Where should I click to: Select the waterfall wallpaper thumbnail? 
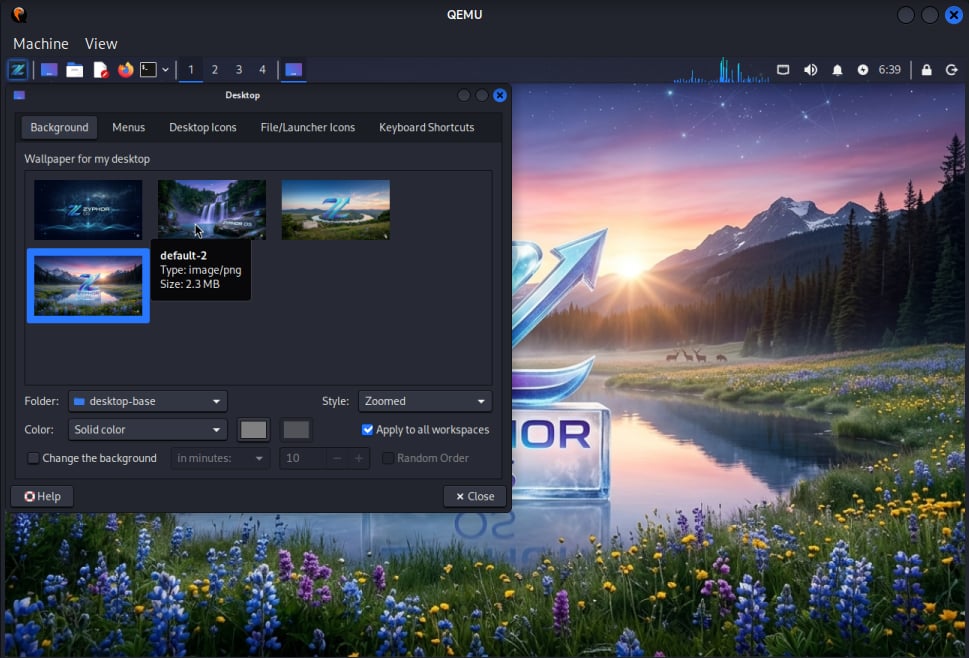pos(212,209)
